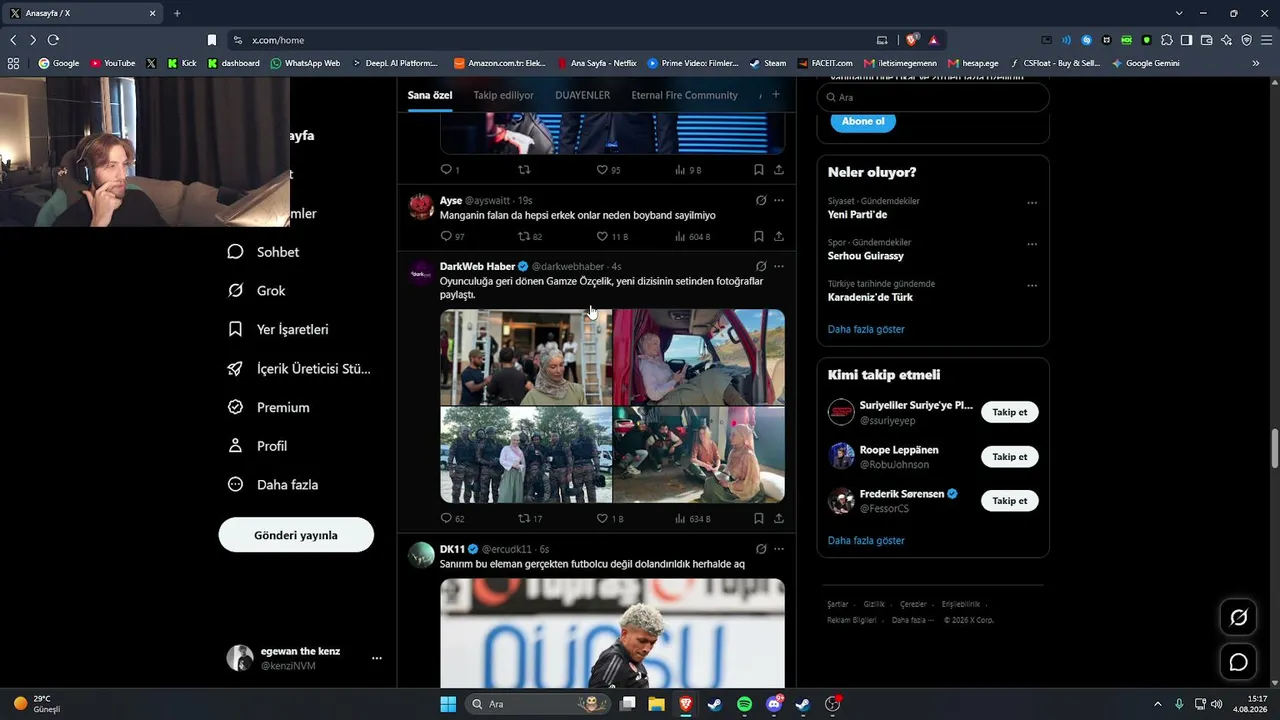Switch to Eternal Fire Community tab
Screen dimensions: 1280x720
(684, 95)
